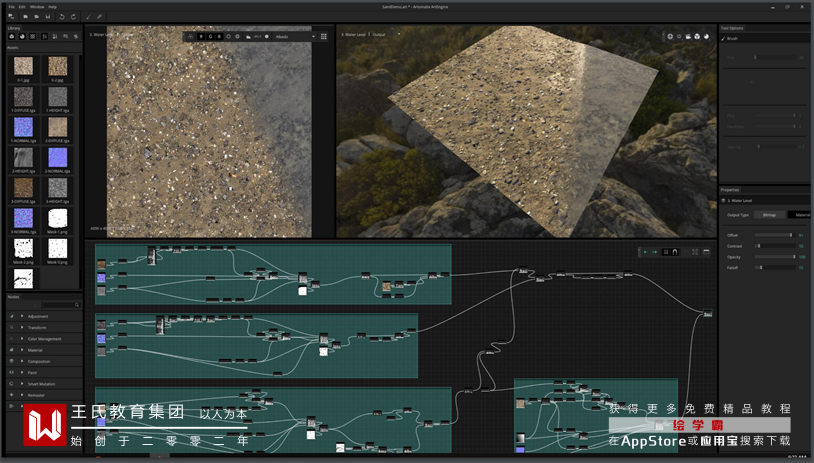Viewport: 814px width, 463px height.
Task: Select the 3-DIFFUSE.tga asset thumbnail
Action: pos(23,188)
